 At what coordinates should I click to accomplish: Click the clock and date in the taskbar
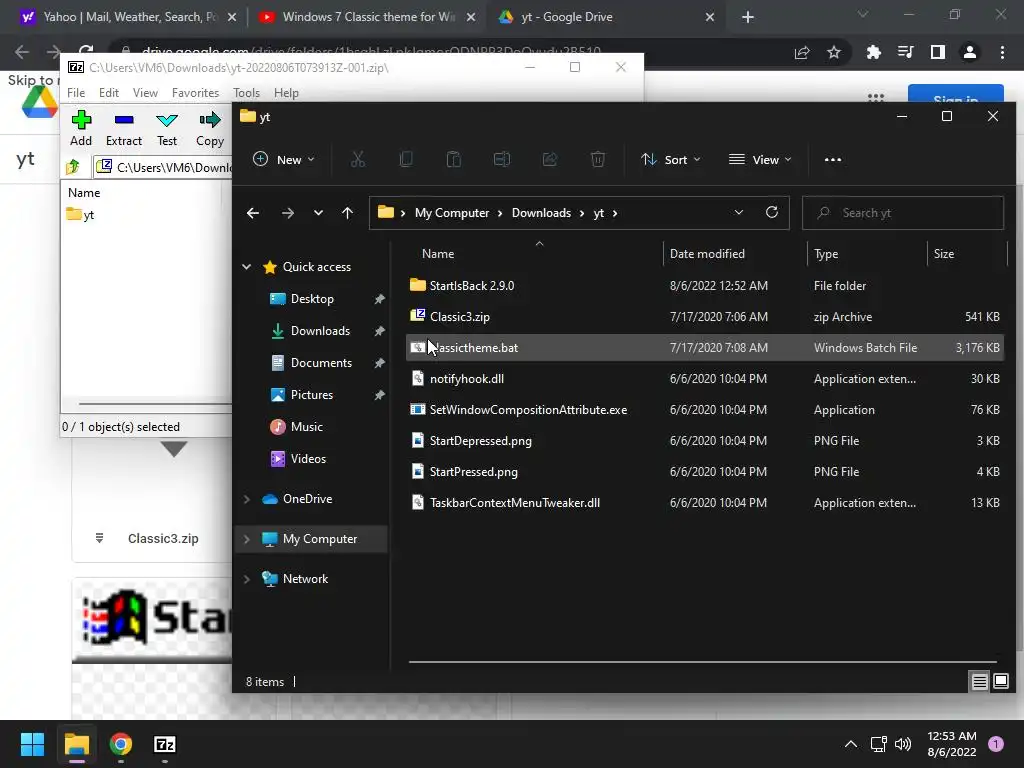952,744
